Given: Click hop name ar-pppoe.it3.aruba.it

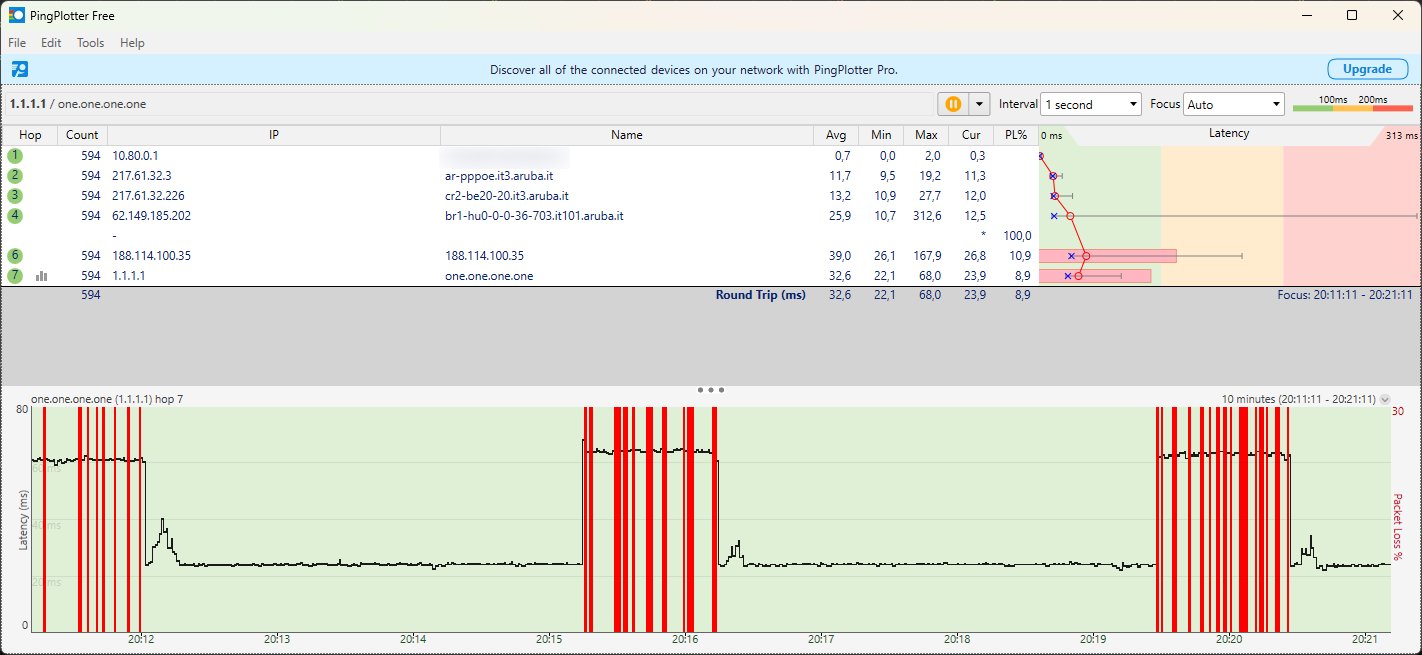Looking at the screenshot, I should click(499, 176).
